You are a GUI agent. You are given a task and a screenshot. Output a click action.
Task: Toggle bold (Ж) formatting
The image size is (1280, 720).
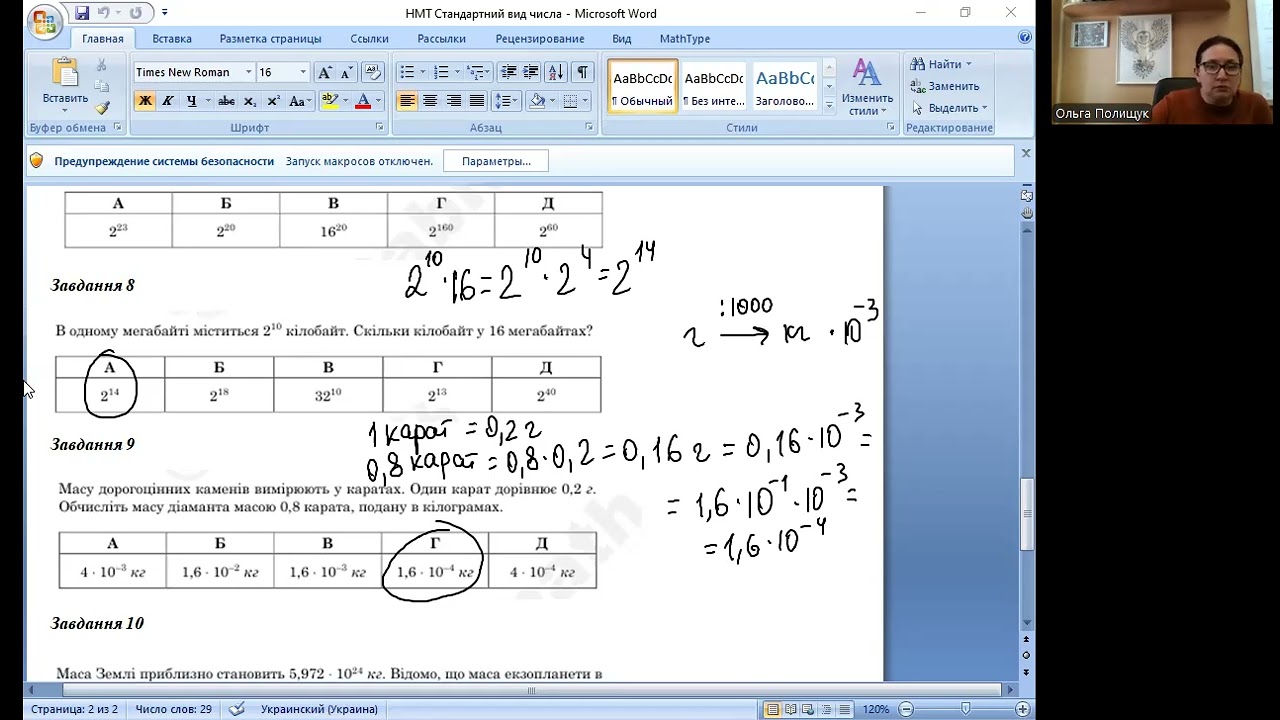(145, 101)
